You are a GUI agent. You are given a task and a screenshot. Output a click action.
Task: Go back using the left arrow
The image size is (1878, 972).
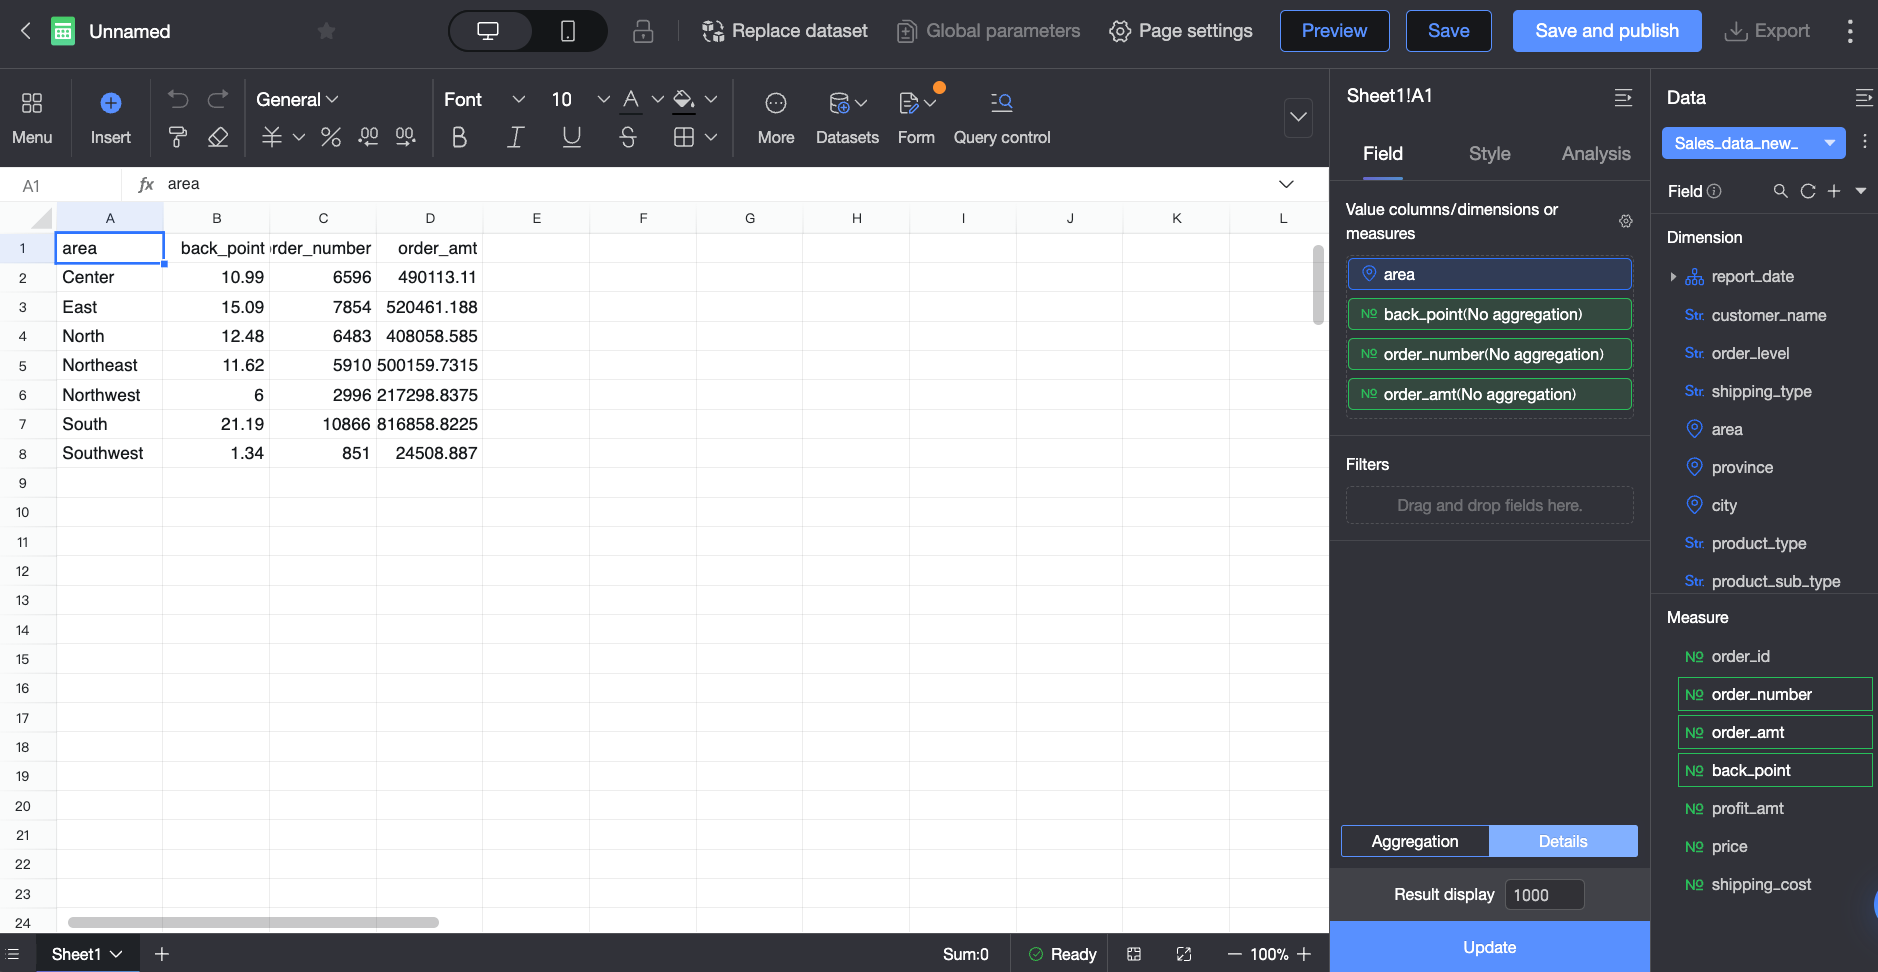[26, 31]
